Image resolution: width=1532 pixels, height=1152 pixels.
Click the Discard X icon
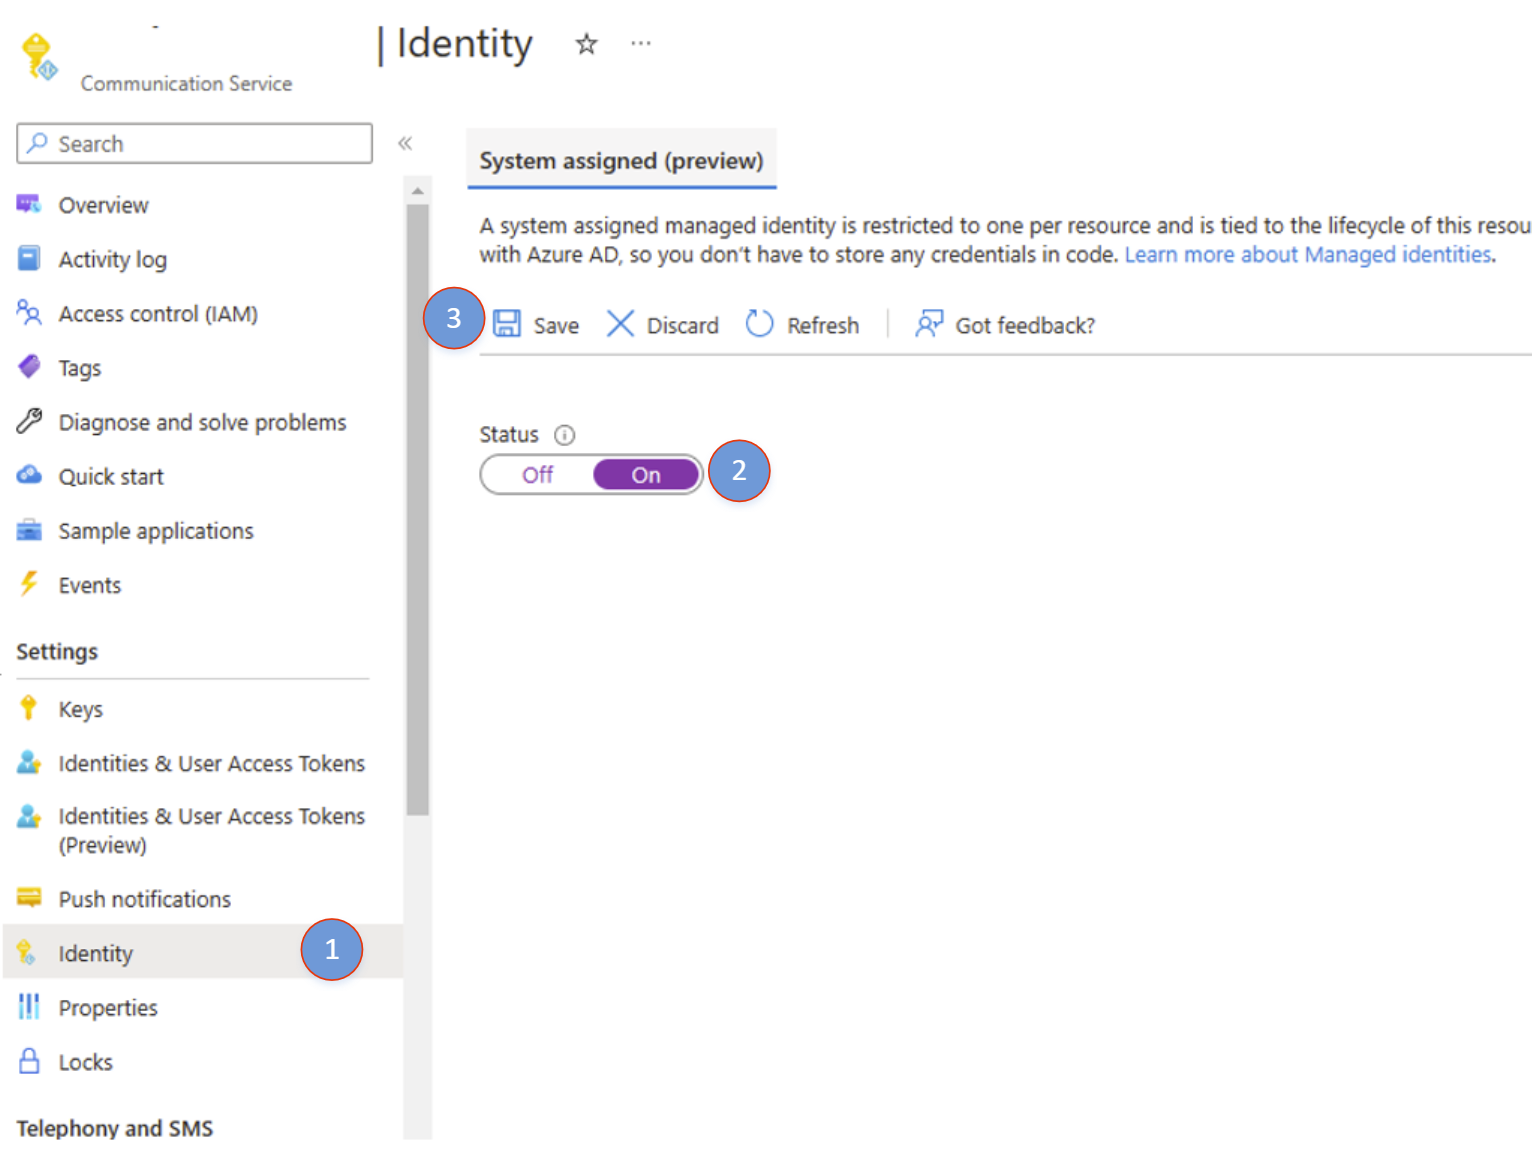(620, 324)
